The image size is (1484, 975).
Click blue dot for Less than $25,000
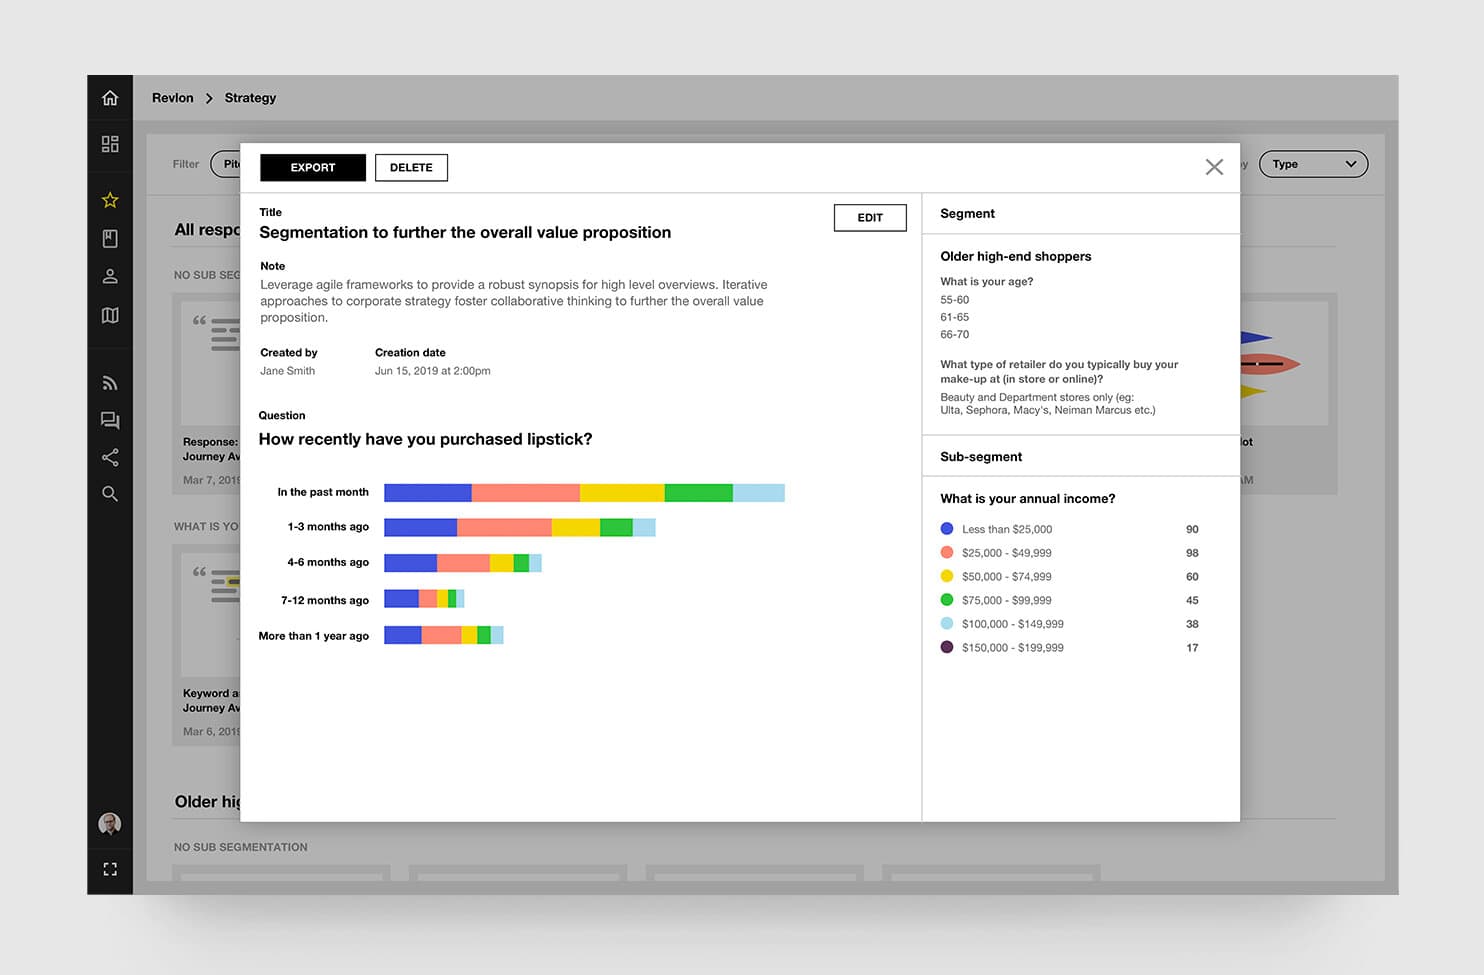tap(947, 529)
